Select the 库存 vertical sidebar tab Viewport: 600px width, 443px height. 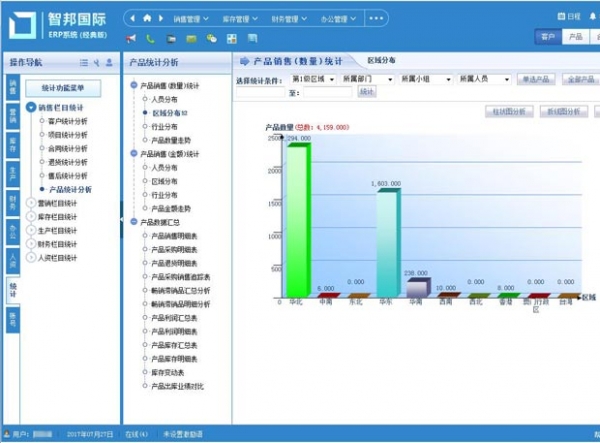point(13,145)
